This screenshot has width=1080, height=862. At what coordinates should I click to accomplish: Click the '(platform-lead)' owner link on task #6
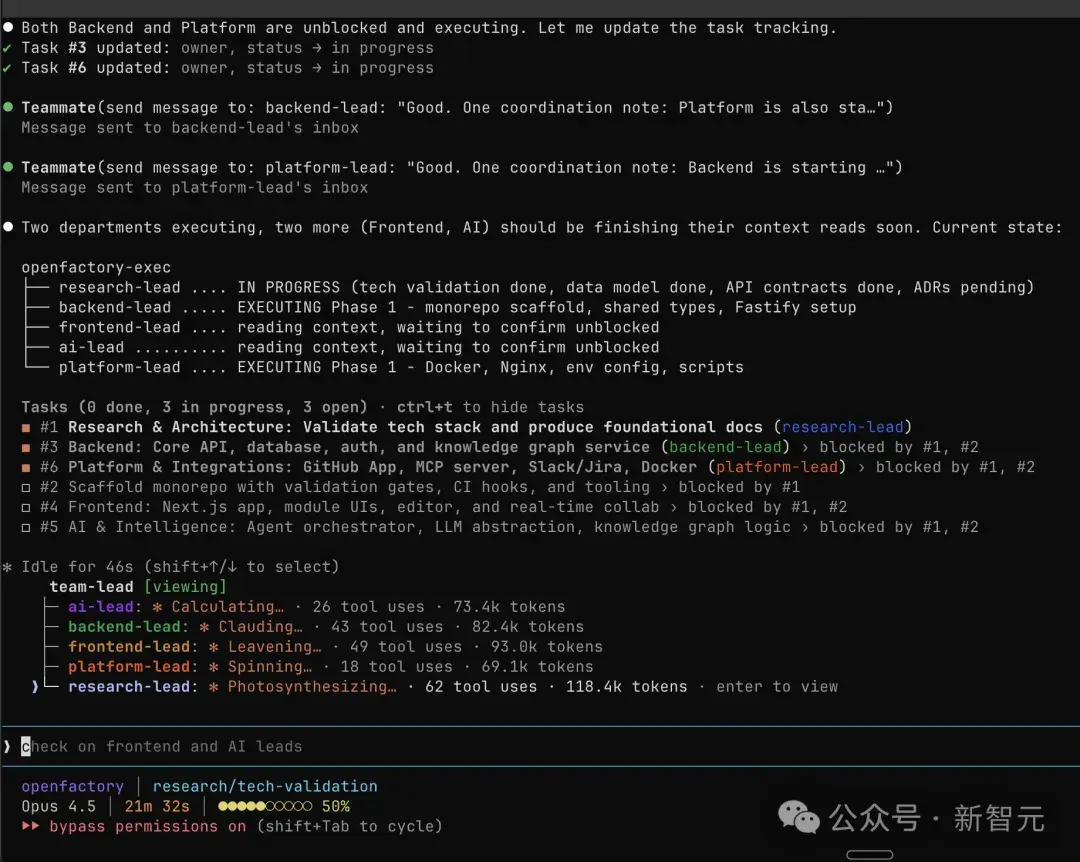(777, 467)
